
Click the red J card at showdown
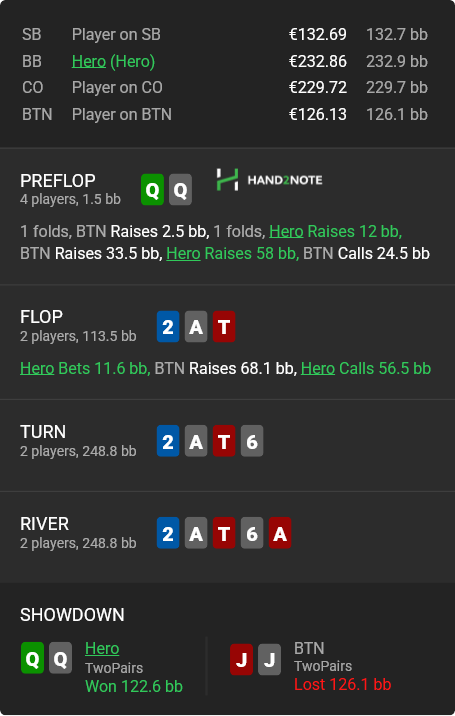pyautogui.click(x=242, y=659)
